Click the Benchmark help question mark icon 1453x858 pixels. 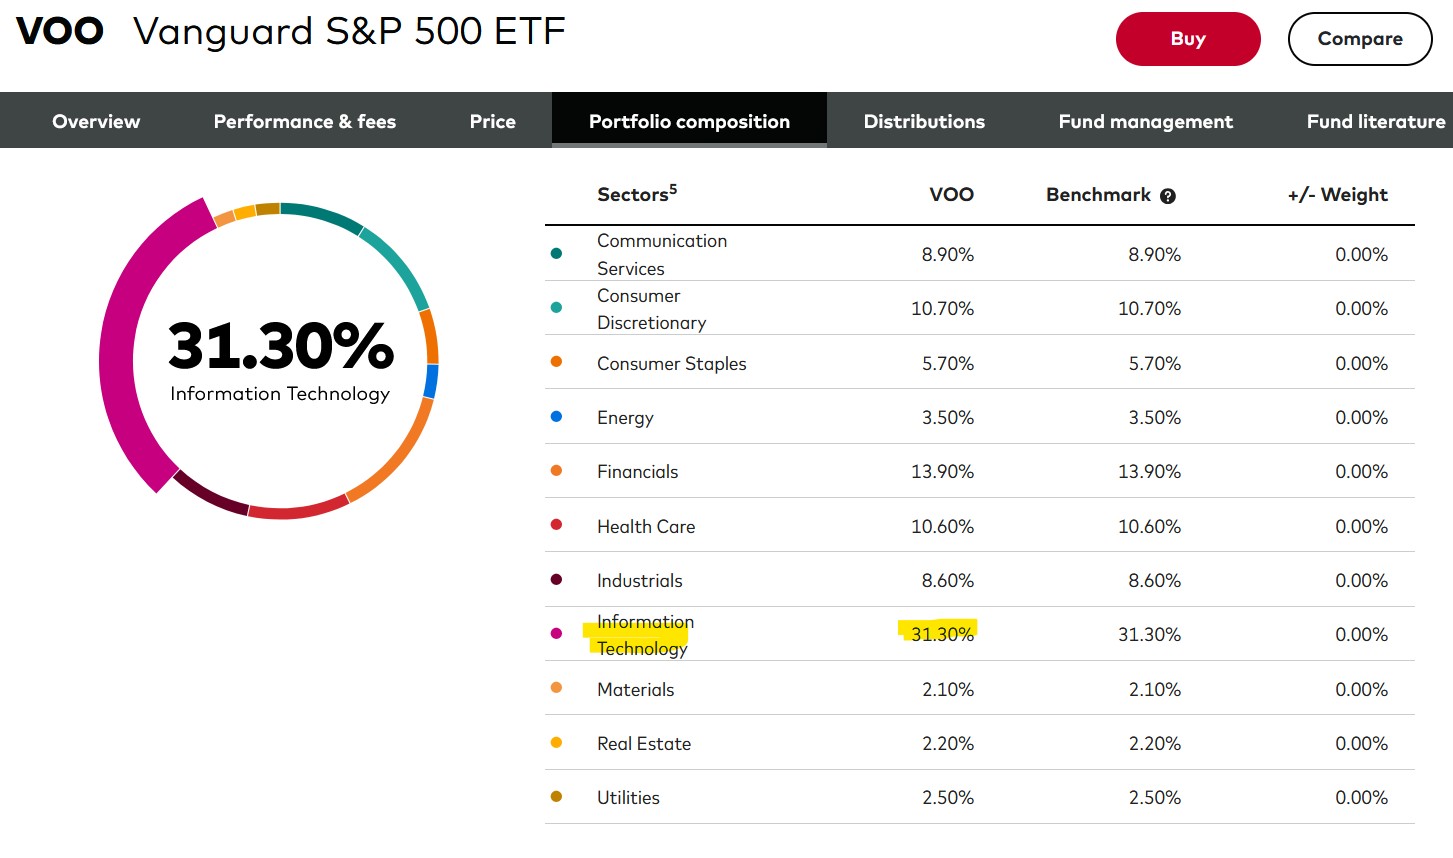tap(1167, 196)
